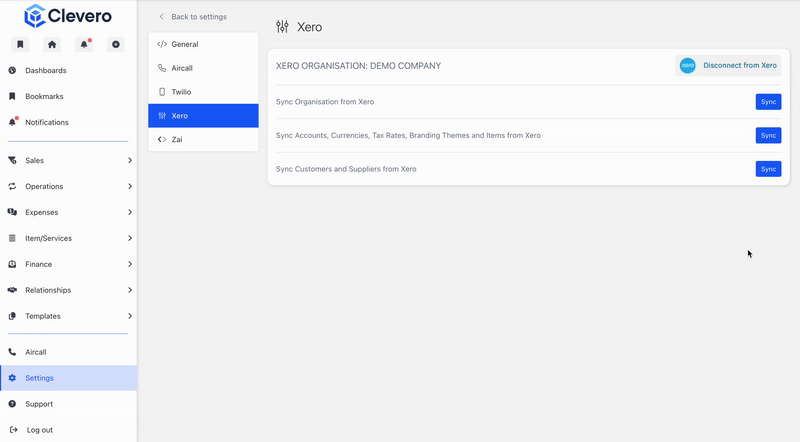Open the bookmark shortcut icon button
The image size is (800, 442).
pyautogui.click(x=20, y=44)
